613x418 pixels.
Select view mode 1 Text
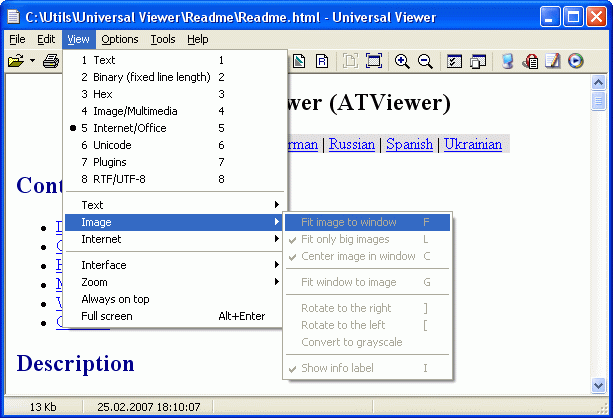(x=175, y=60)
